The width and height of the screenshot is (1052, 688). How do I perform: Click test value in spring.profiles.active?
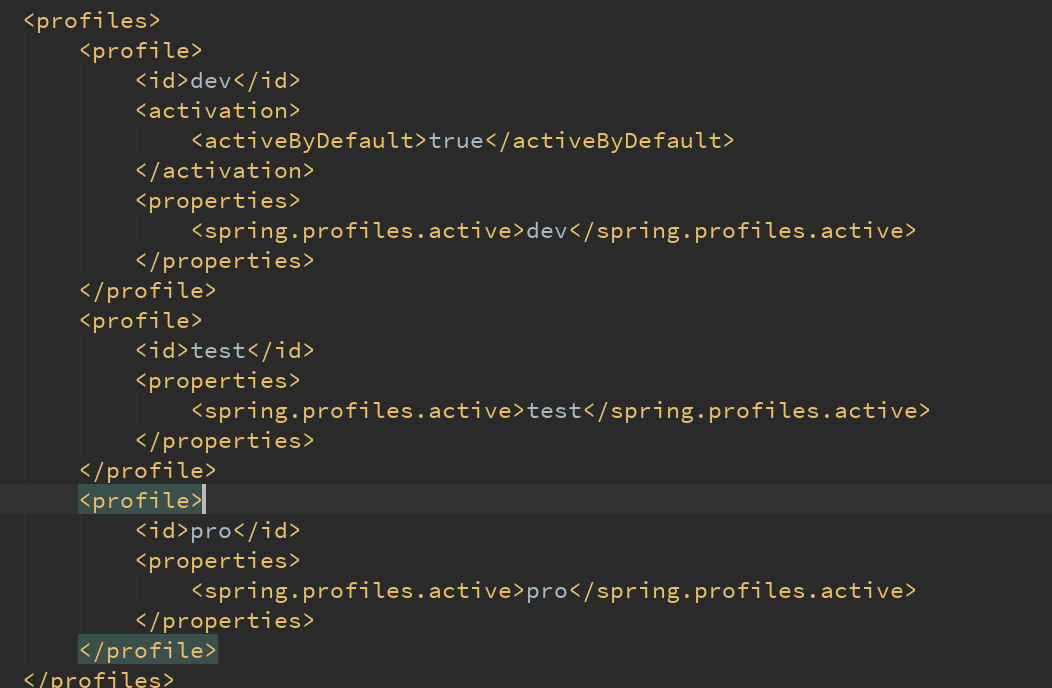[x=553, y=411]
